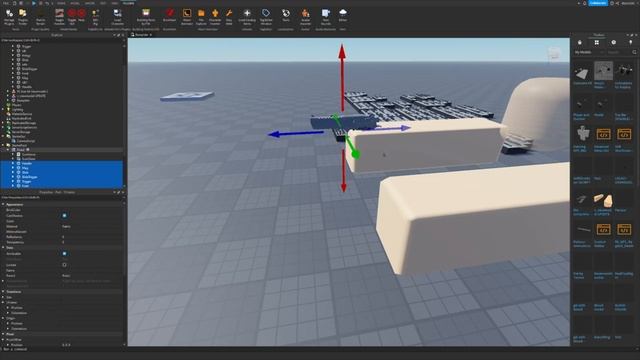Screen dimensions: 640x360
Task: Toggle the Locked checkbox
Action: pyautogui.click(x=64, y=265)
